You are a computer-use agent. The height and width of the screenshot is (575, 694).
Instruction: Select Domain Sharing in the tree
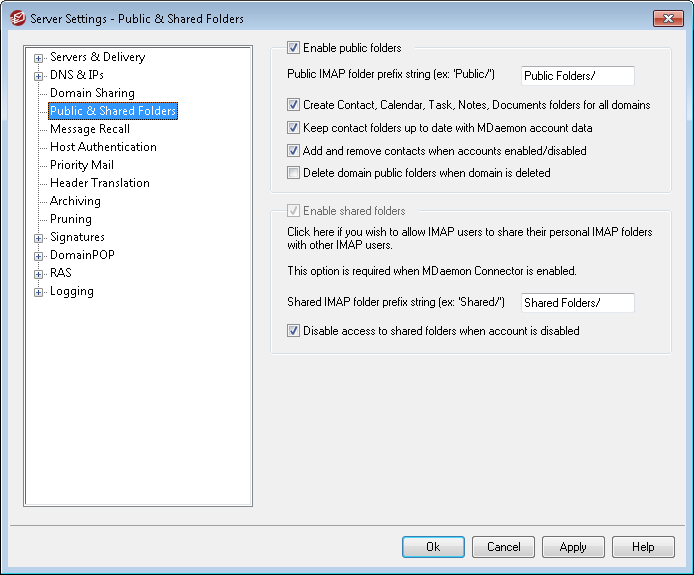[92, 93]
